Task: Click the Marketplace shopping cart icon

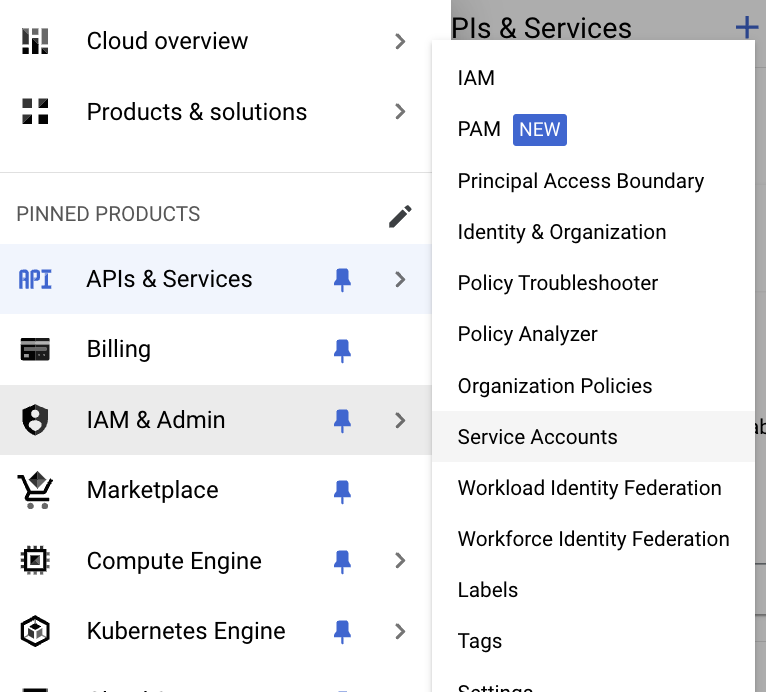Action: click(35, 490)
